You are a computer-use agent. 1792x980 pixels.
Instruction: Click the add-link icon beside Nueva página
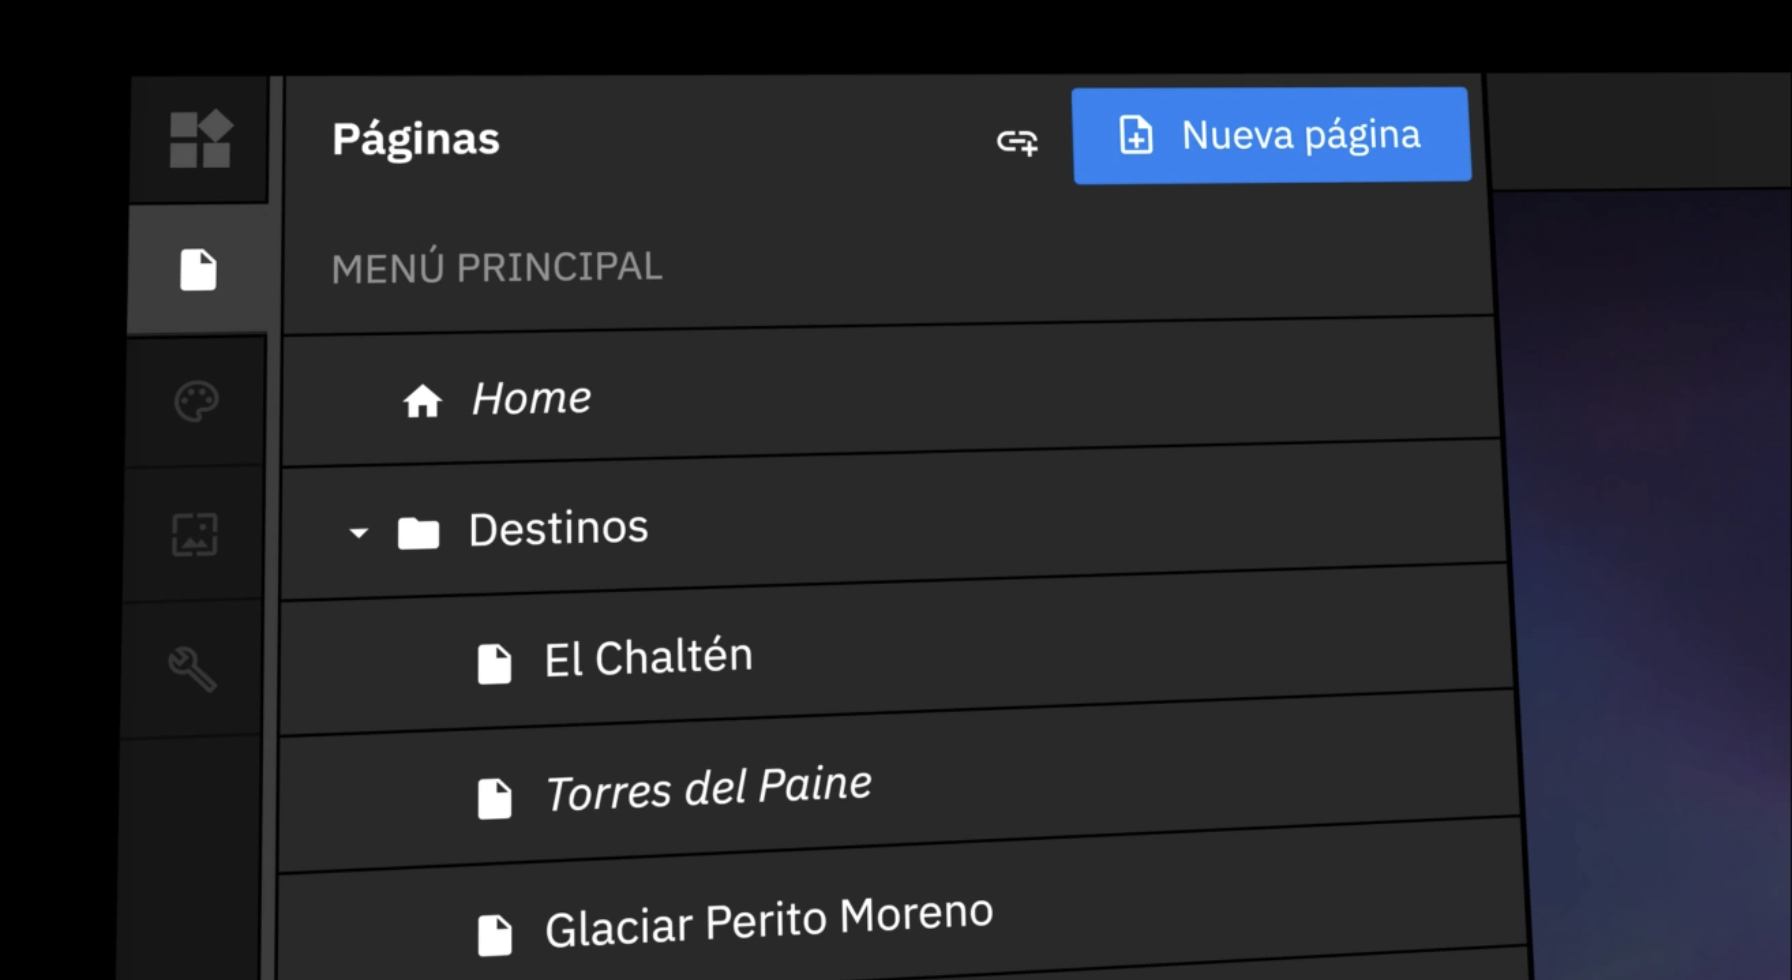[x=1016, y=142]
